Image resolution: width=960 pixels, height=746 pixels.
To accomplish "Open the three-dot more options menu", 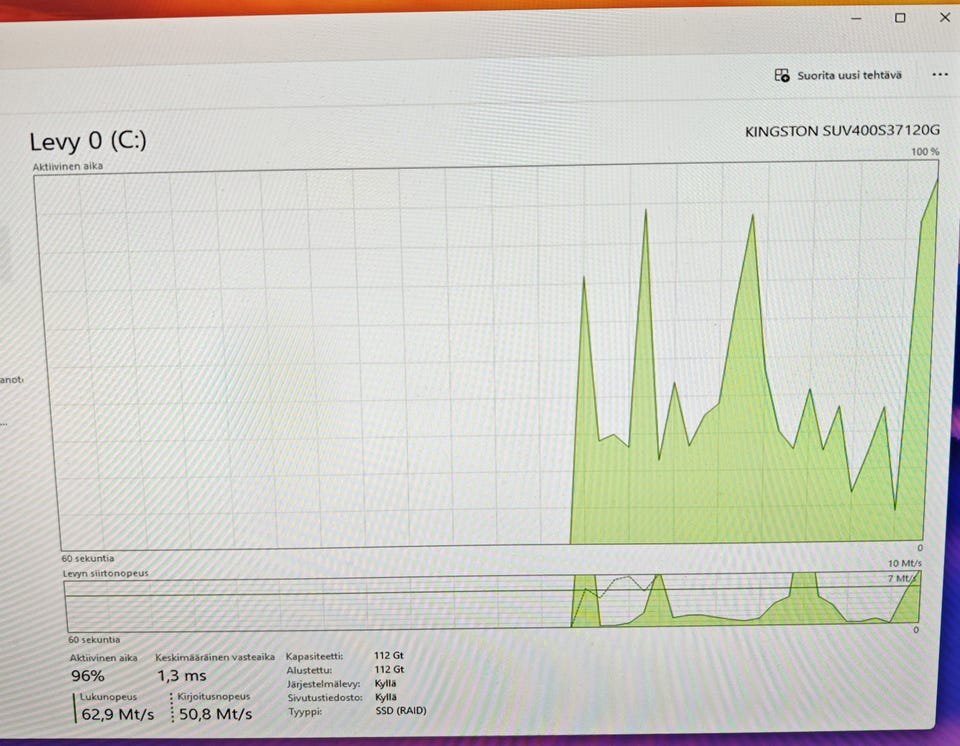I will point(940,75).
